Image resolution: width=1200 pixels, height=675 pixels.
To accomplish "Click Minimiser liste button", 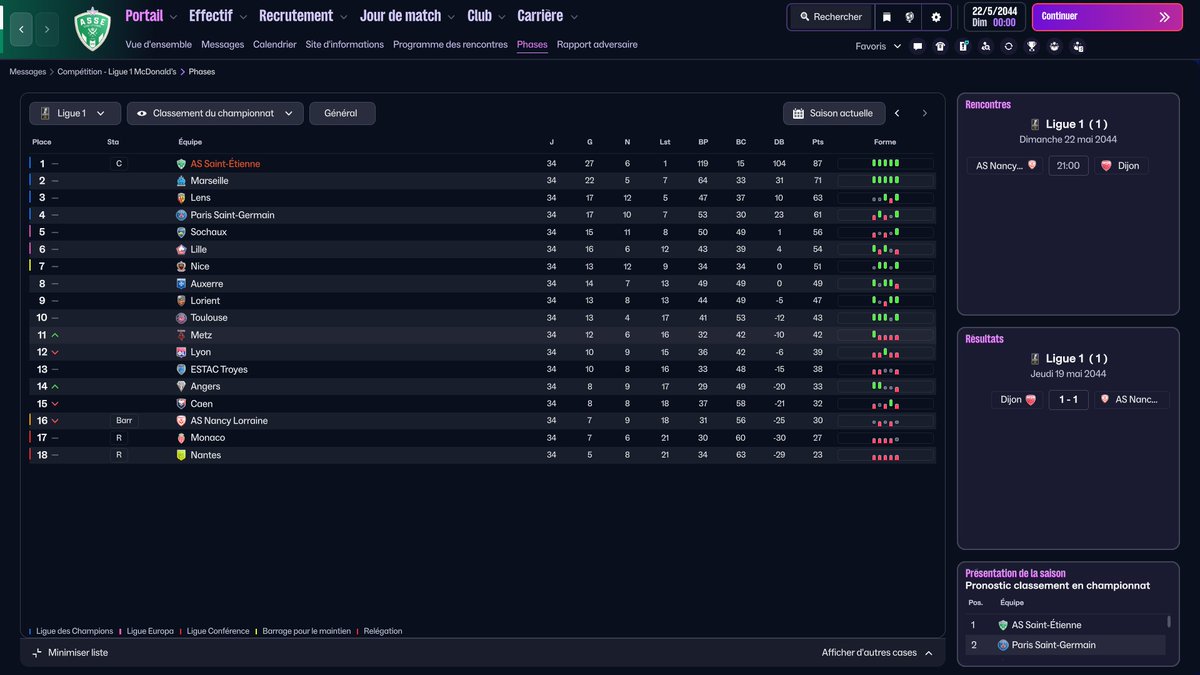I will click(x=70, y=653).
